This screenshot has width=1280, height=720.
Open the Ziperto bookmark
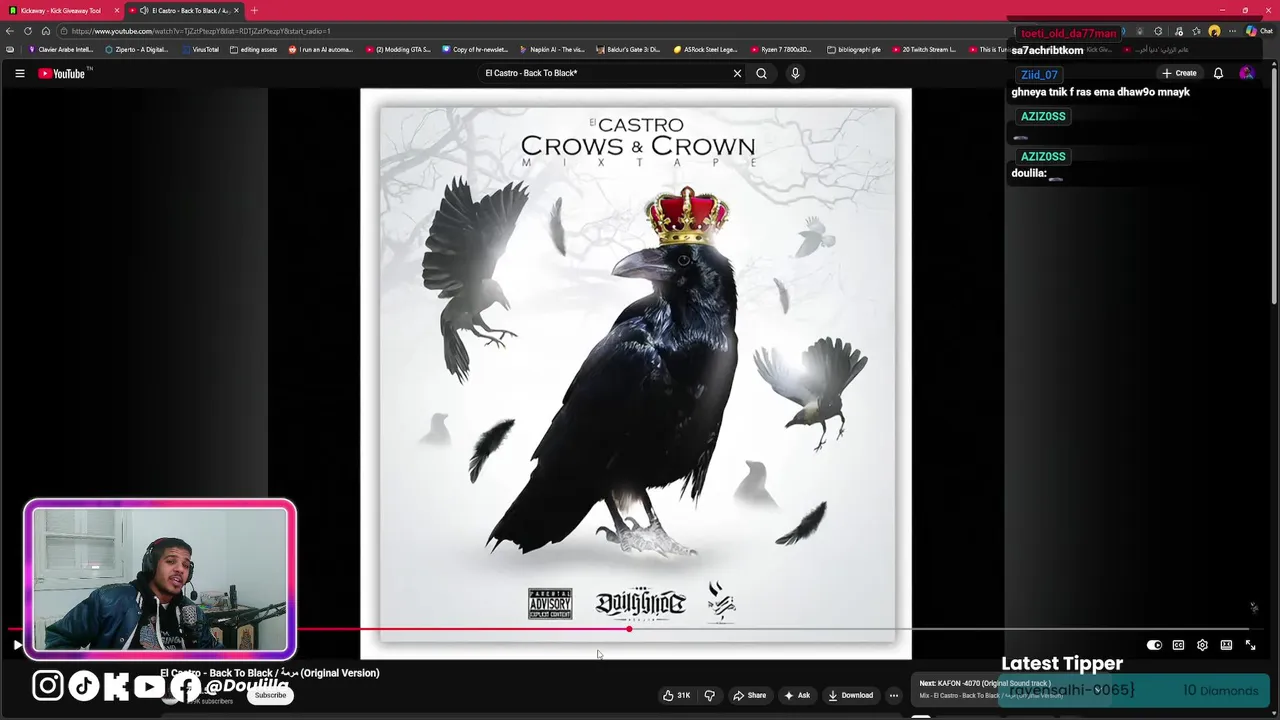coord(137,49)
